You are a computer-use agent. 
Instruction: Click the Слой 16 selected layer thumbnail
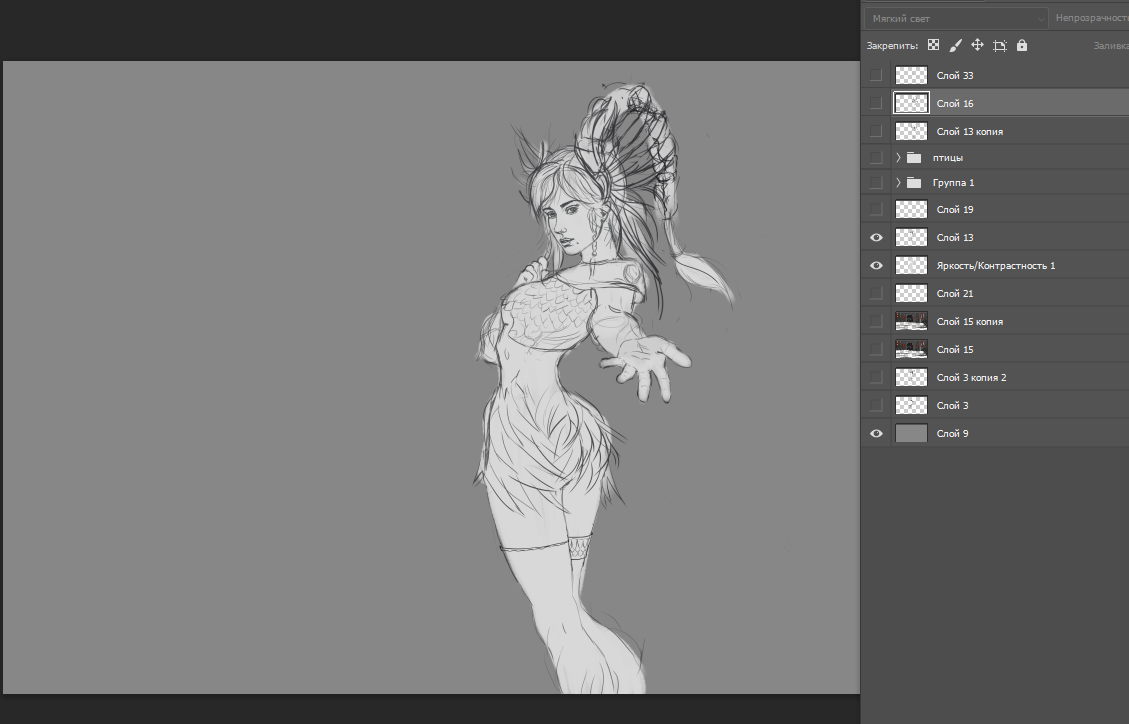[911, 103]
